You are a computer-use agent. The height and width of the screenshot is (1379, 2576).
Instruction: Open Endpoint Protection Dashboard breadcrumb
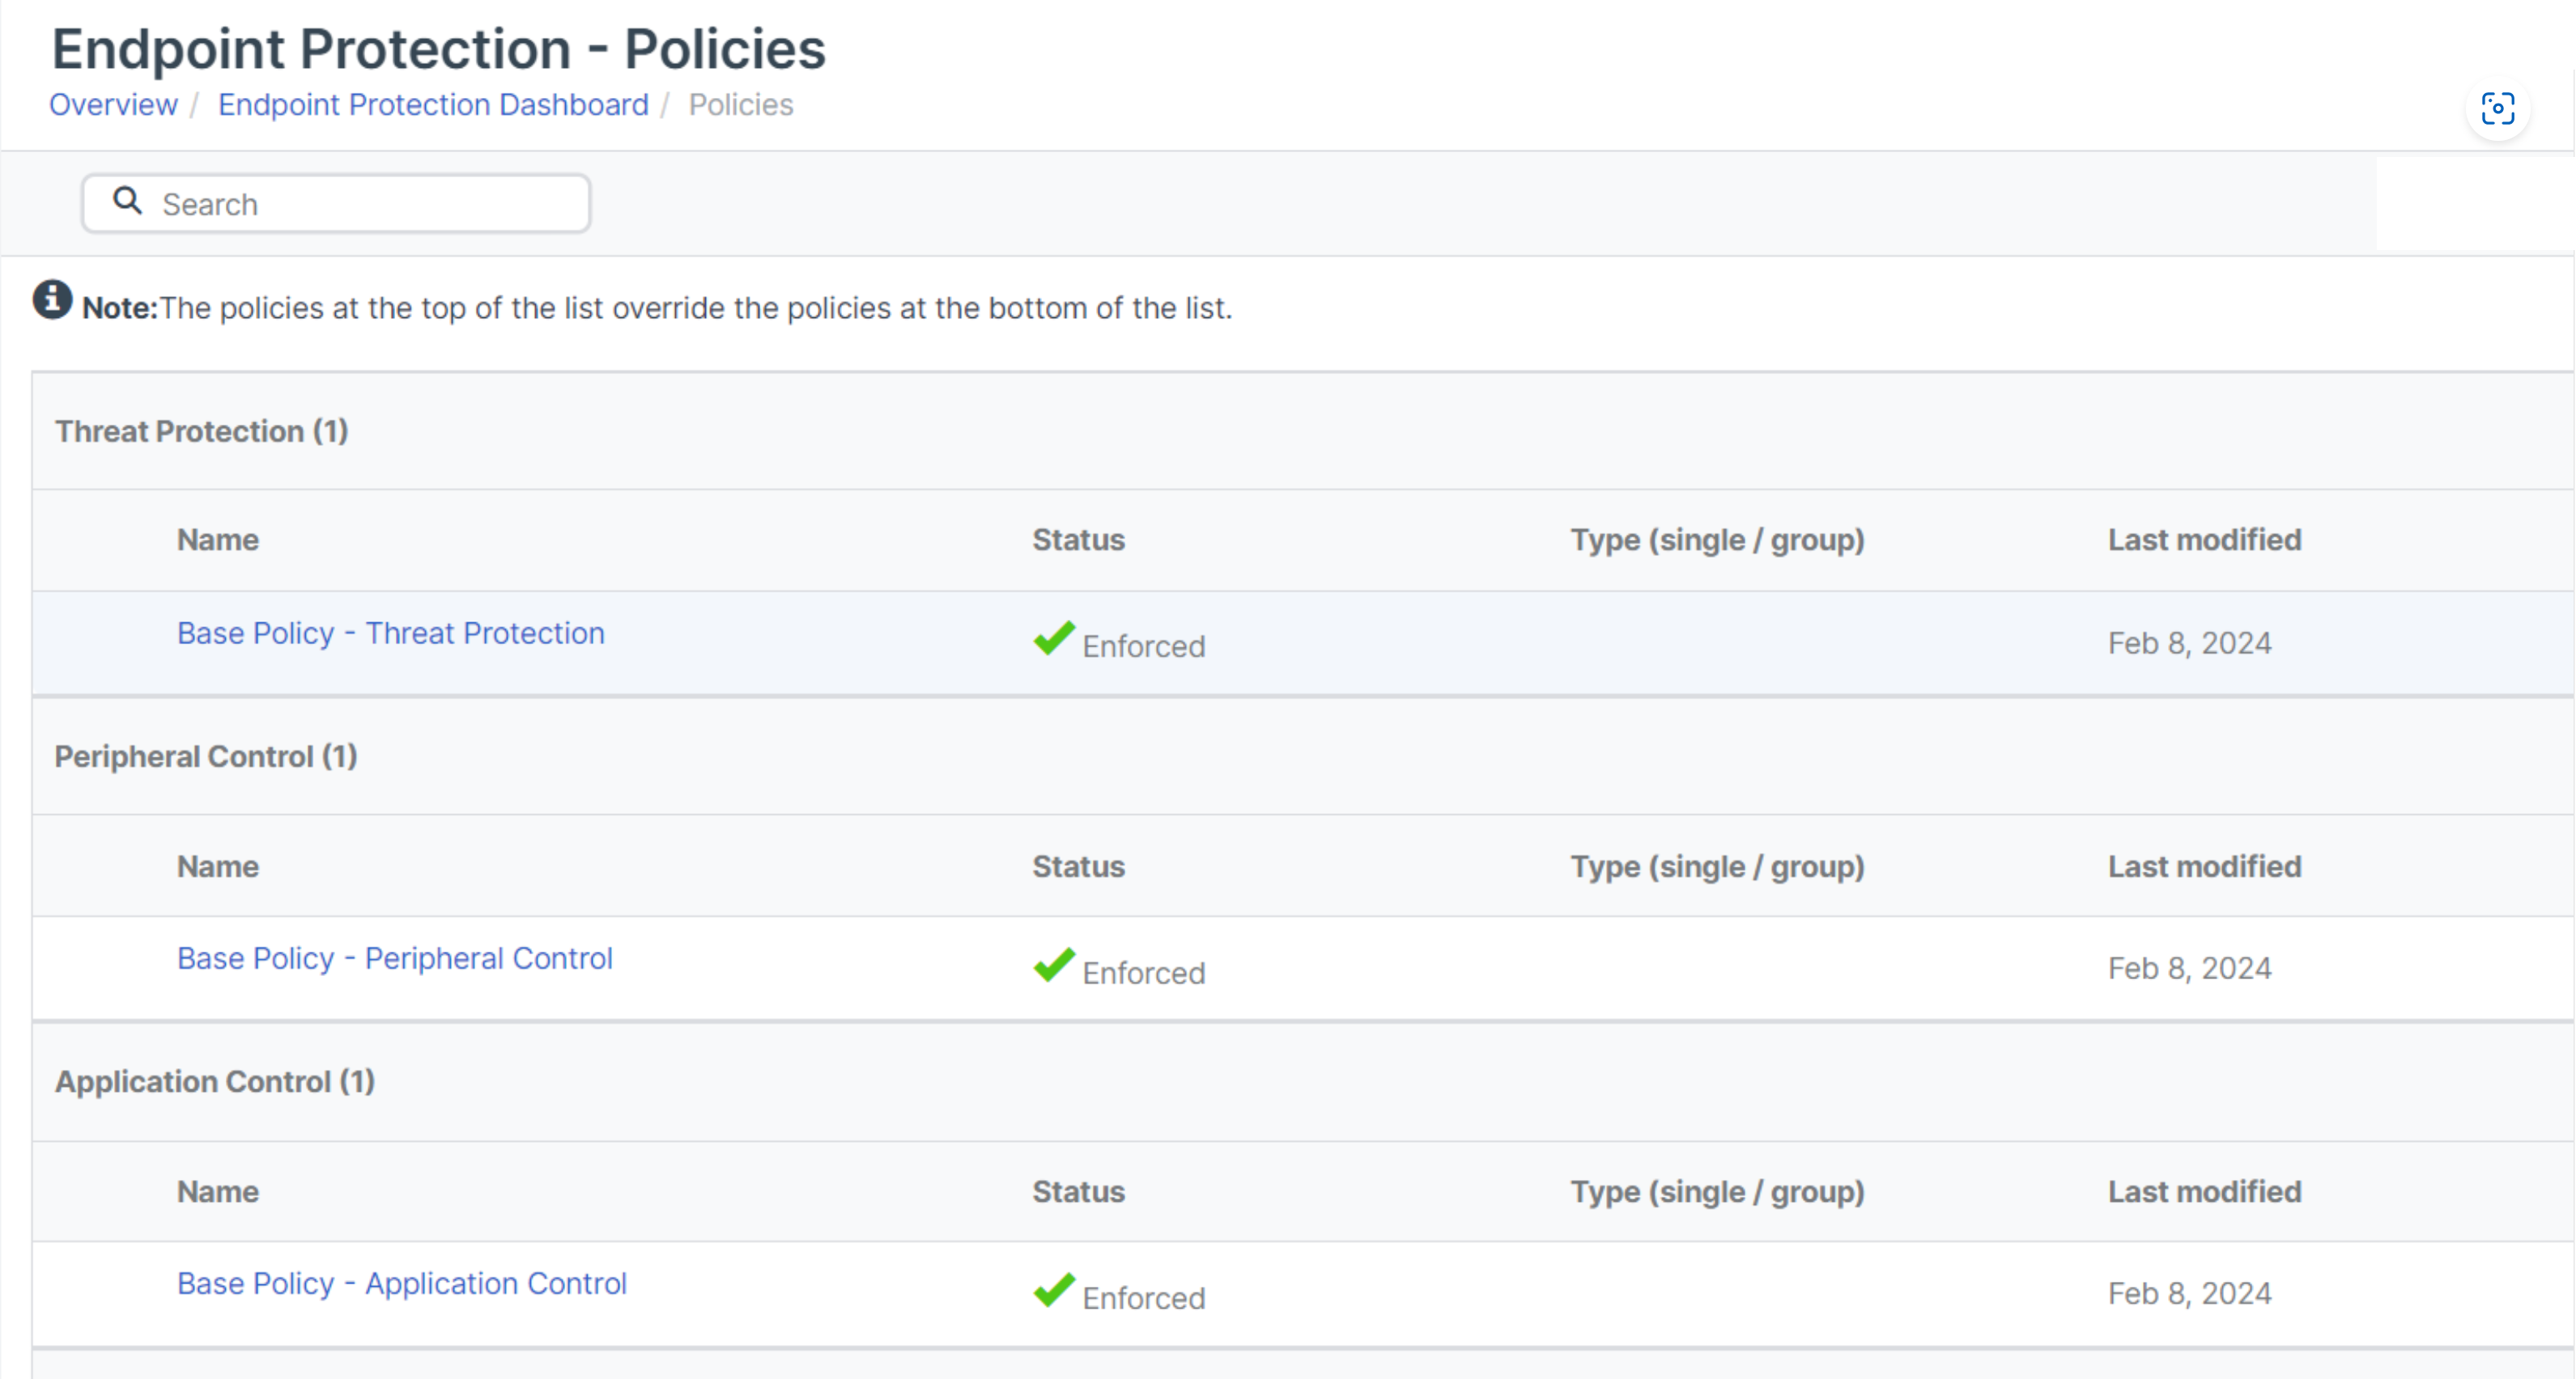coord(433,105)
